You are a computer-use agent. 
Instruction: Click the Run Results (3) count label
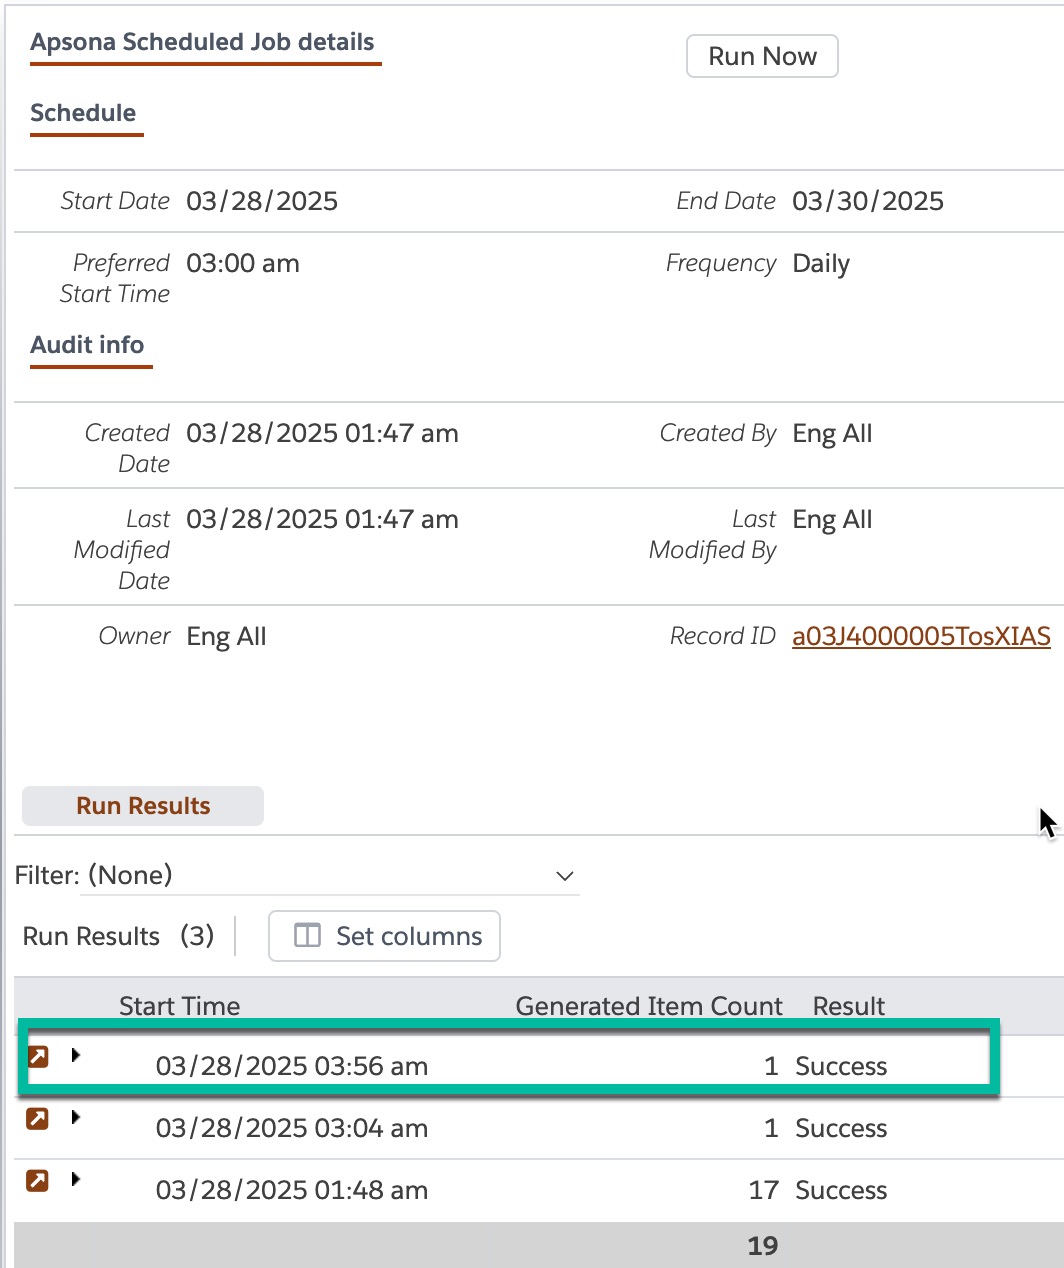(x=118, y=936)
